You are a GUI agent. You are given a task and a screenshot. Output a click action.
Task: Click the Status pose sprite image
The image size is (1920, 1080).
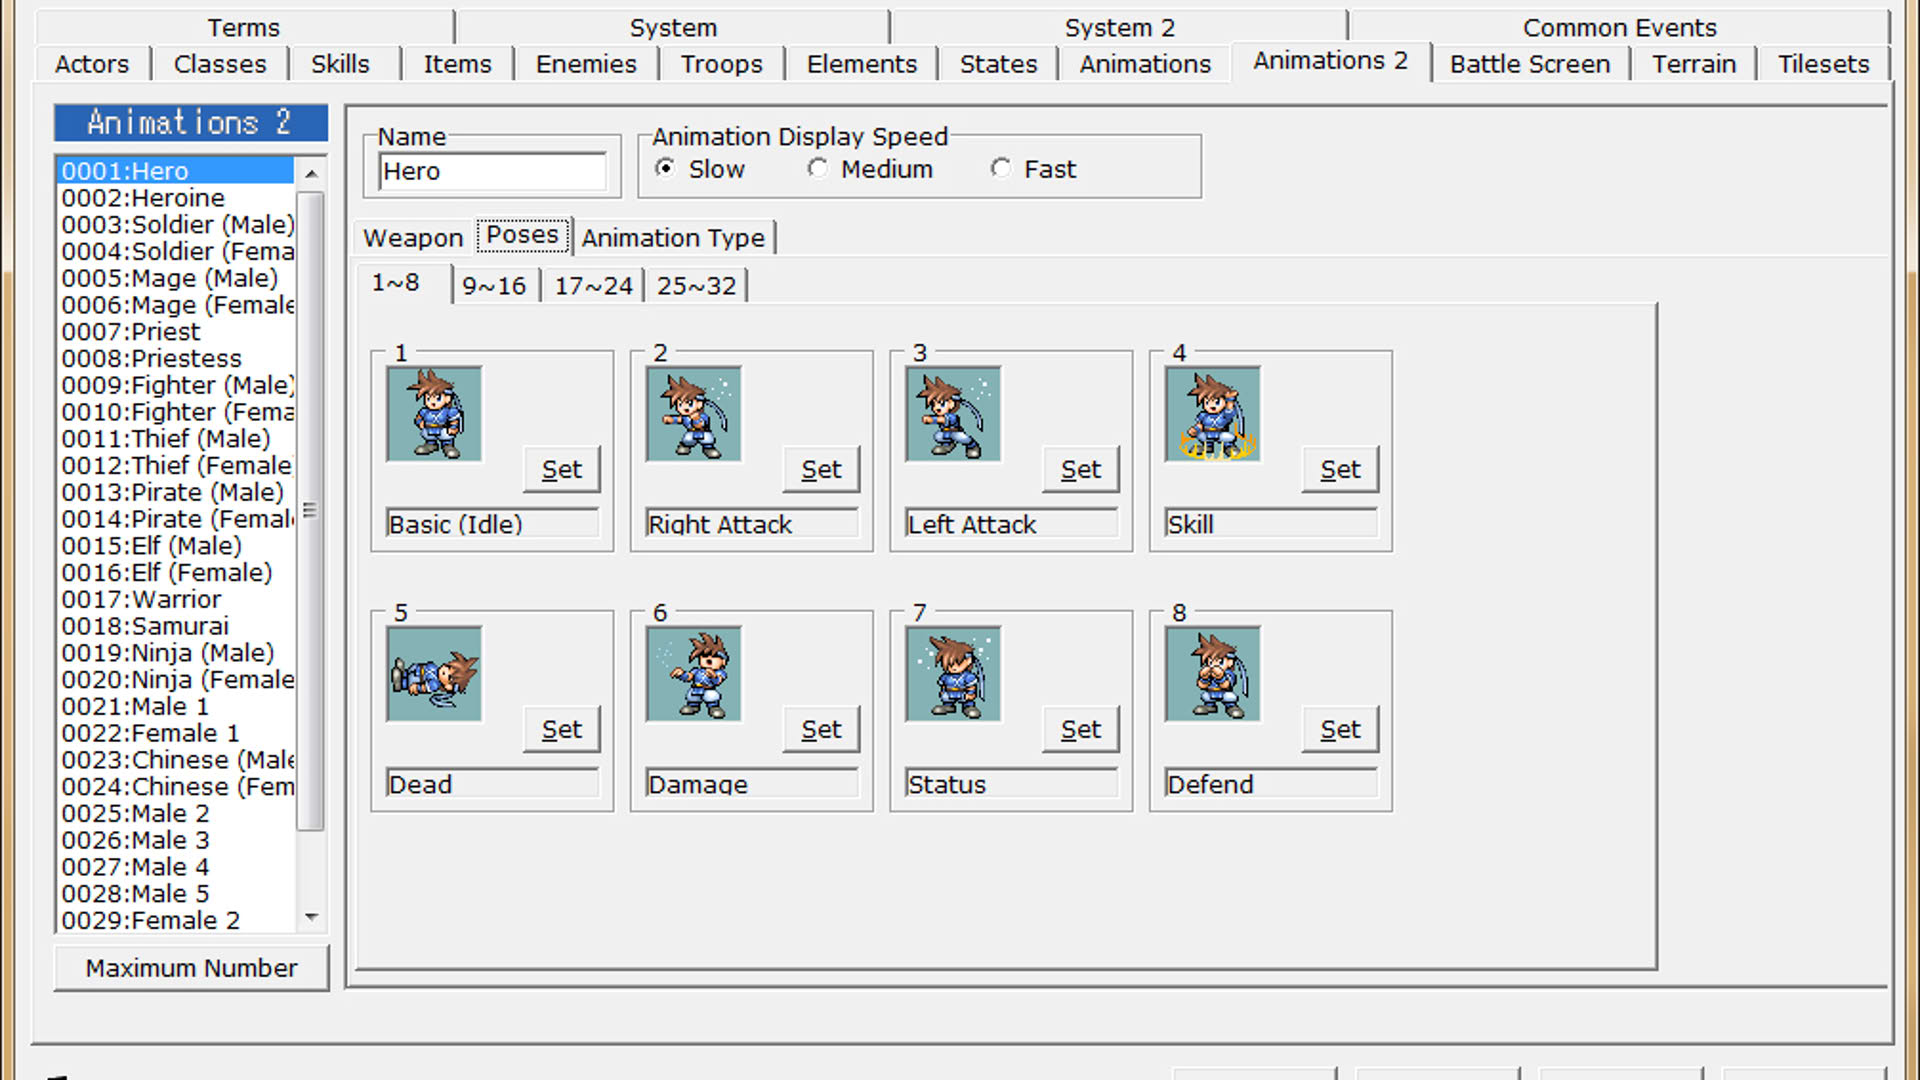click(x=953, y=674)
